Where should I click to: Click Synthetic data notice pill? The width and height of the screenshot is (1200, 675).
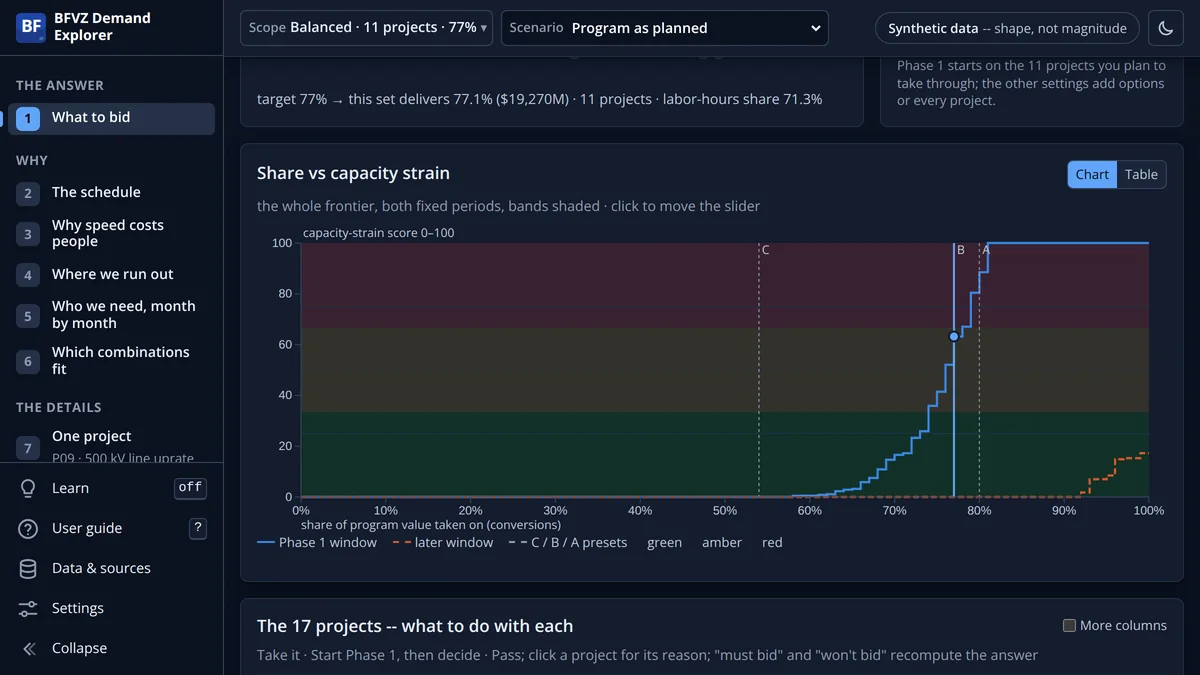point(1007,28)
